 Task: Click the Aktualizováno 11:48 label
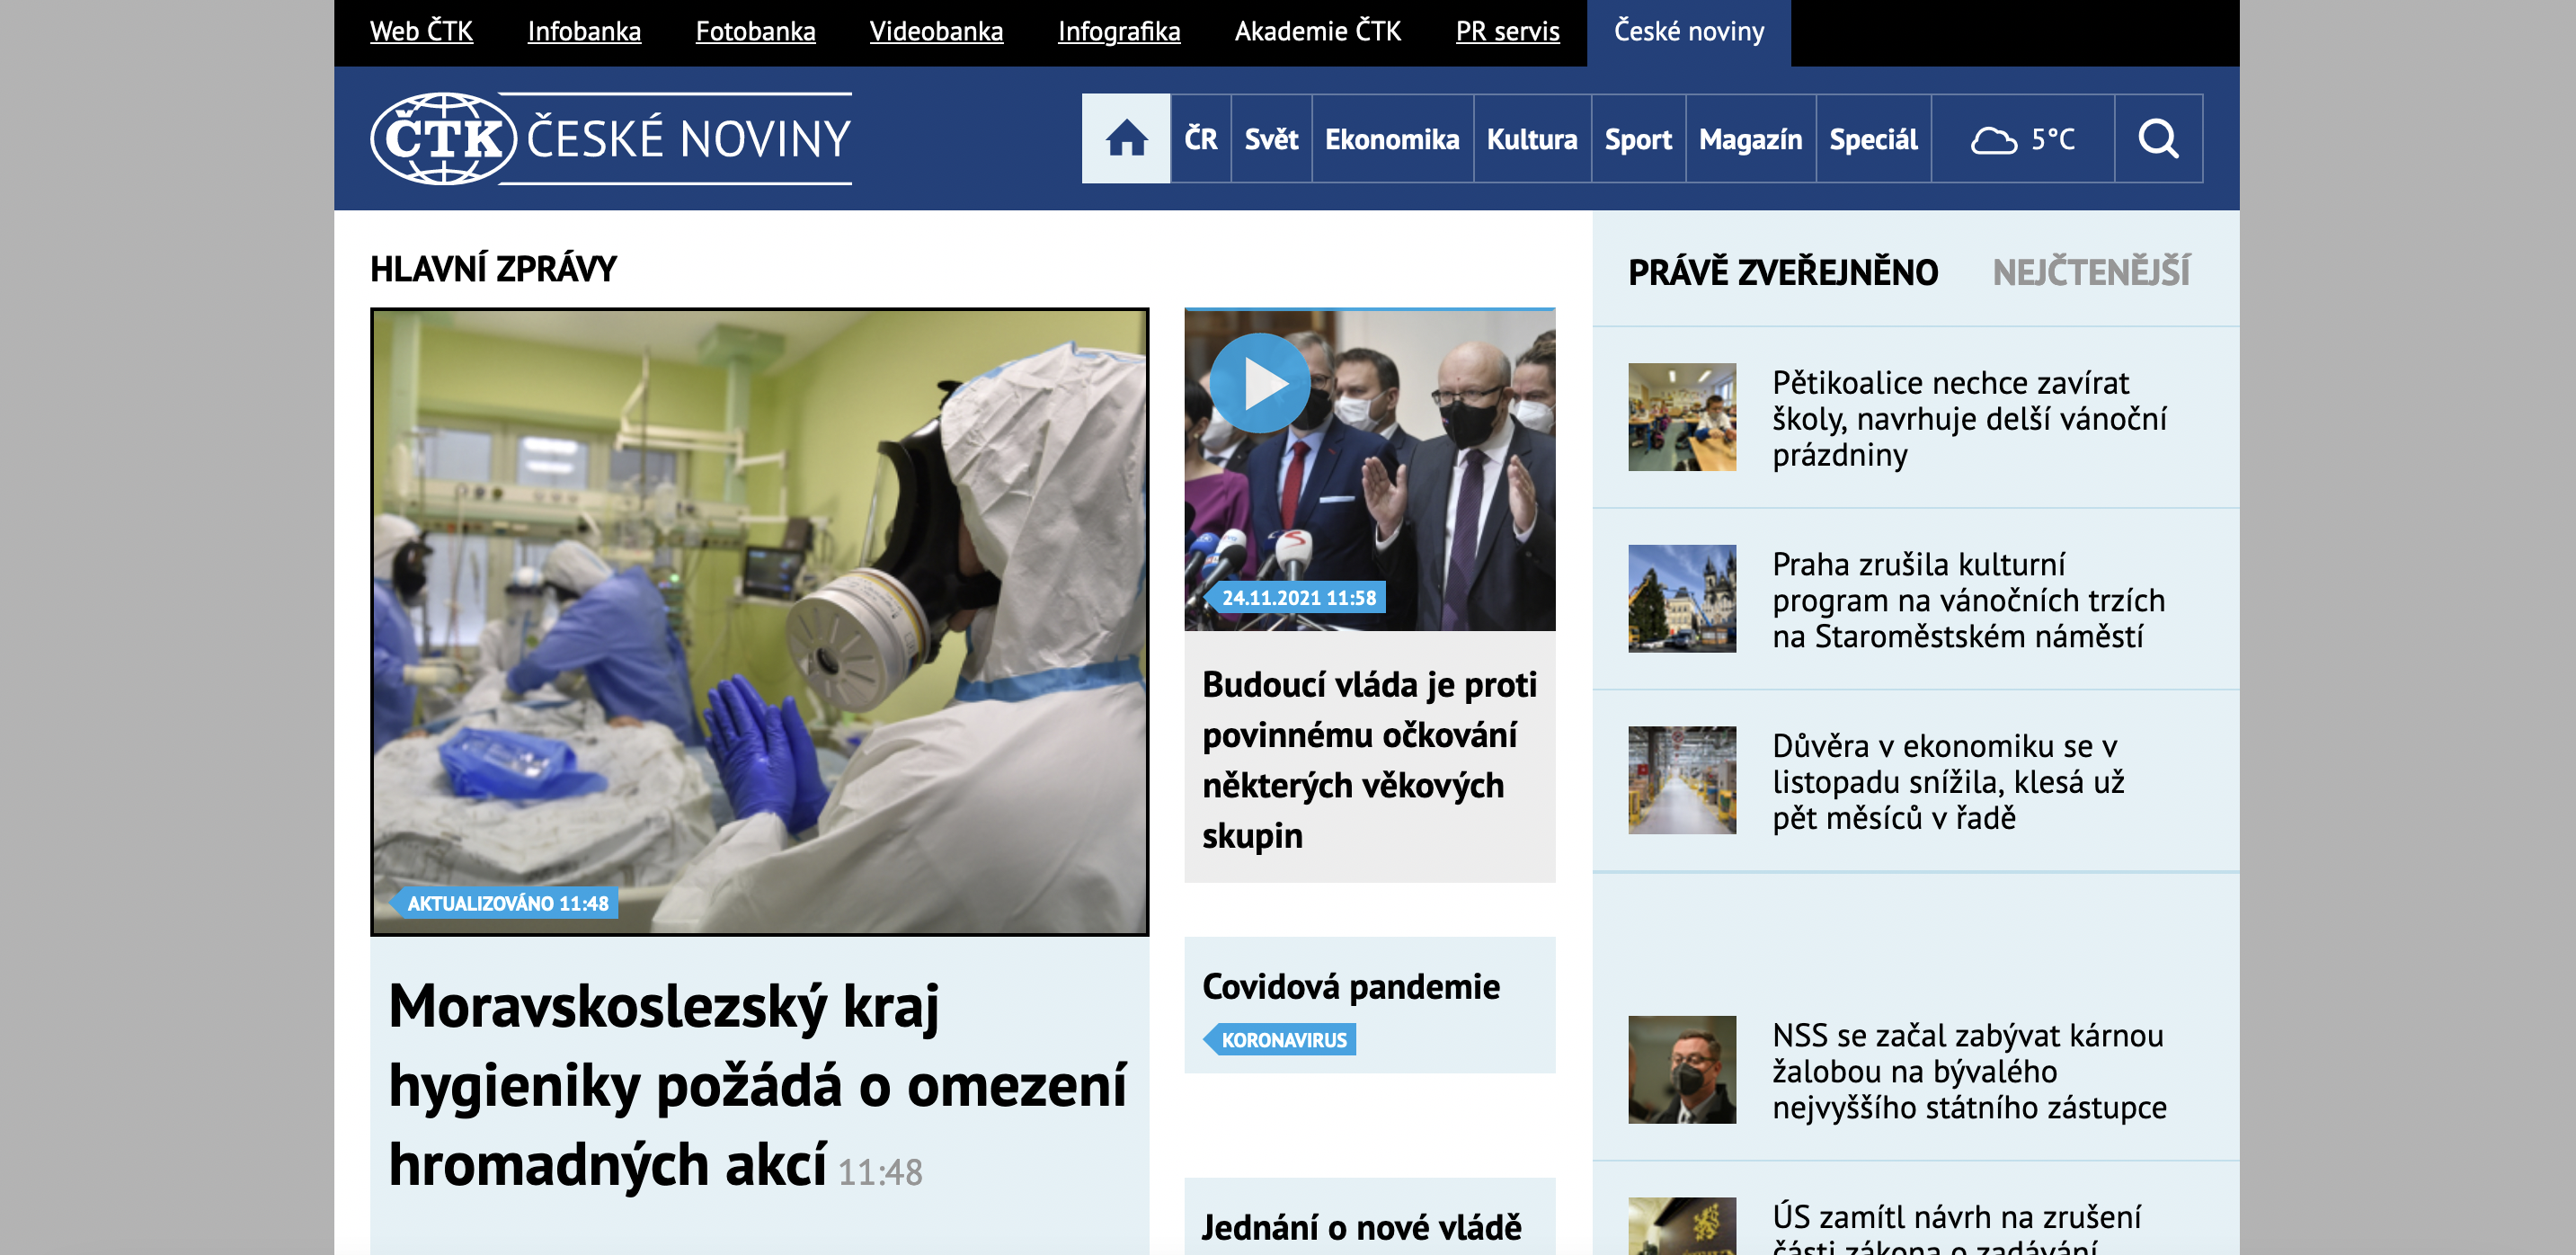tap(504, 903)
